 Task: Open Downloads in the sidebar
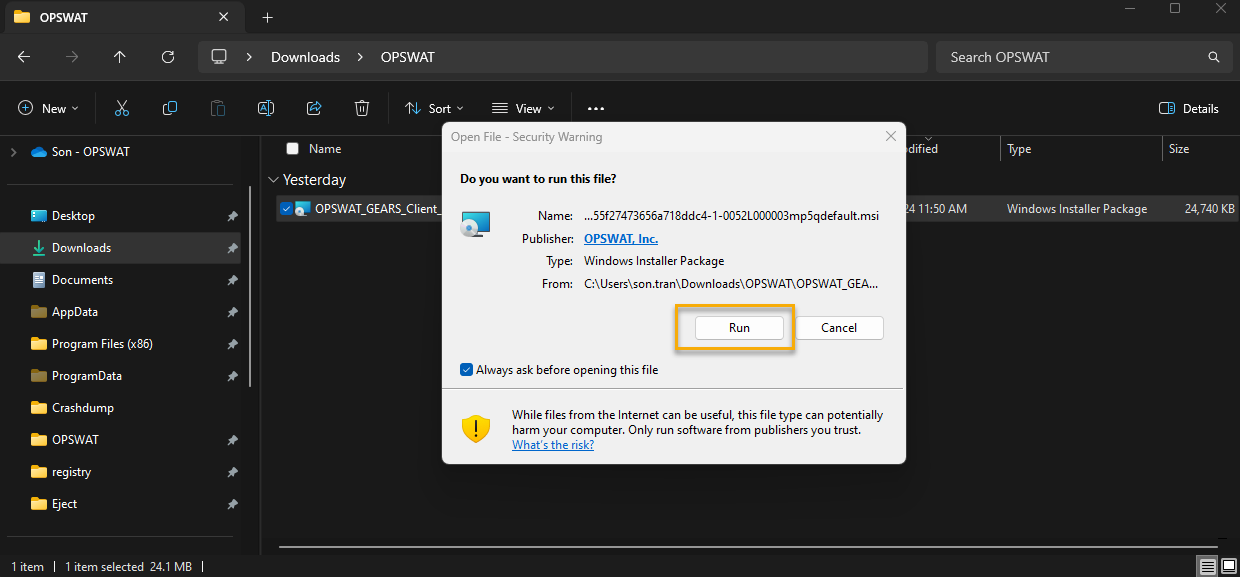point(81,248)
